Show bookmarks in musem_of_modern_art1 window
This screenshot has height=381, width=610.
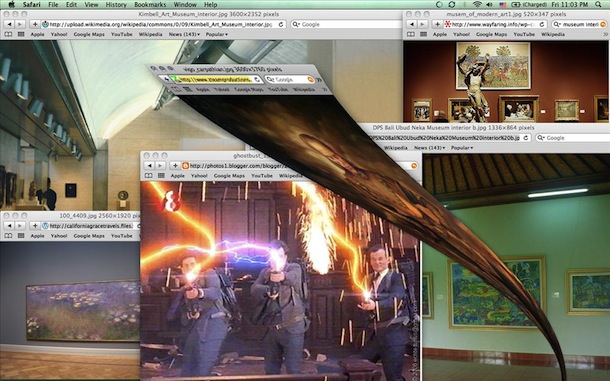coord(411,34)
